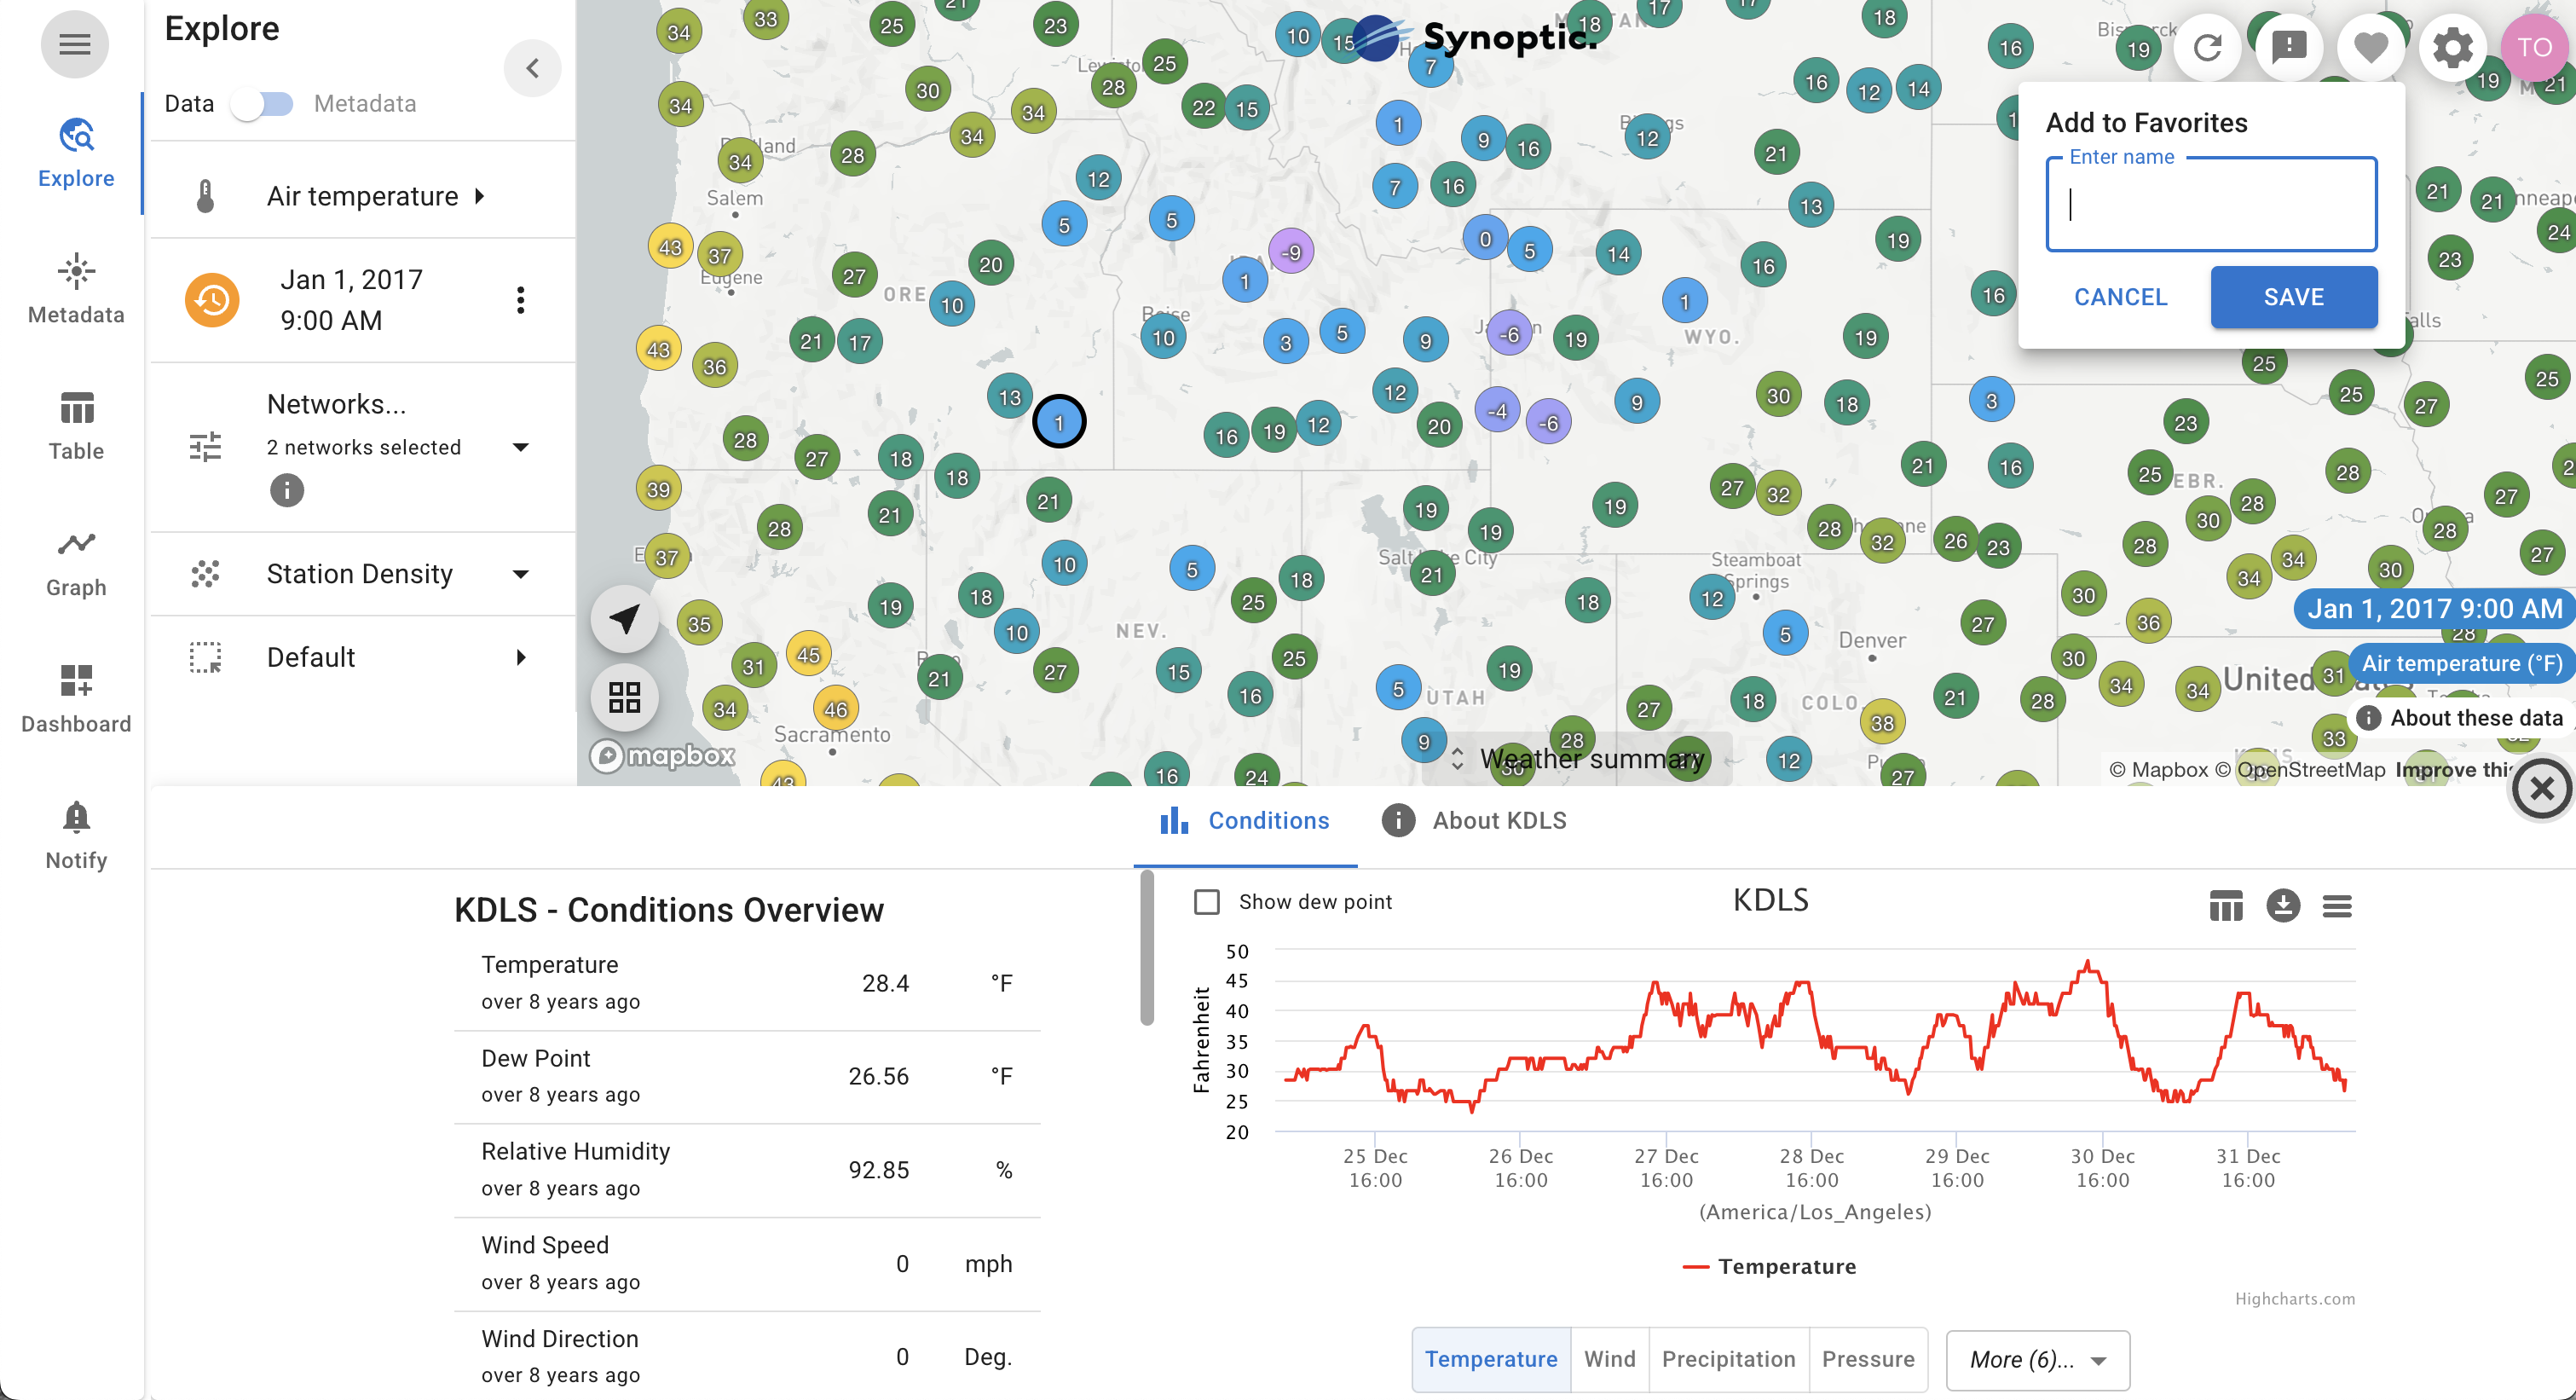
Task: Click the conditions panel vertical scrollbar
Action: (1146, 949)
